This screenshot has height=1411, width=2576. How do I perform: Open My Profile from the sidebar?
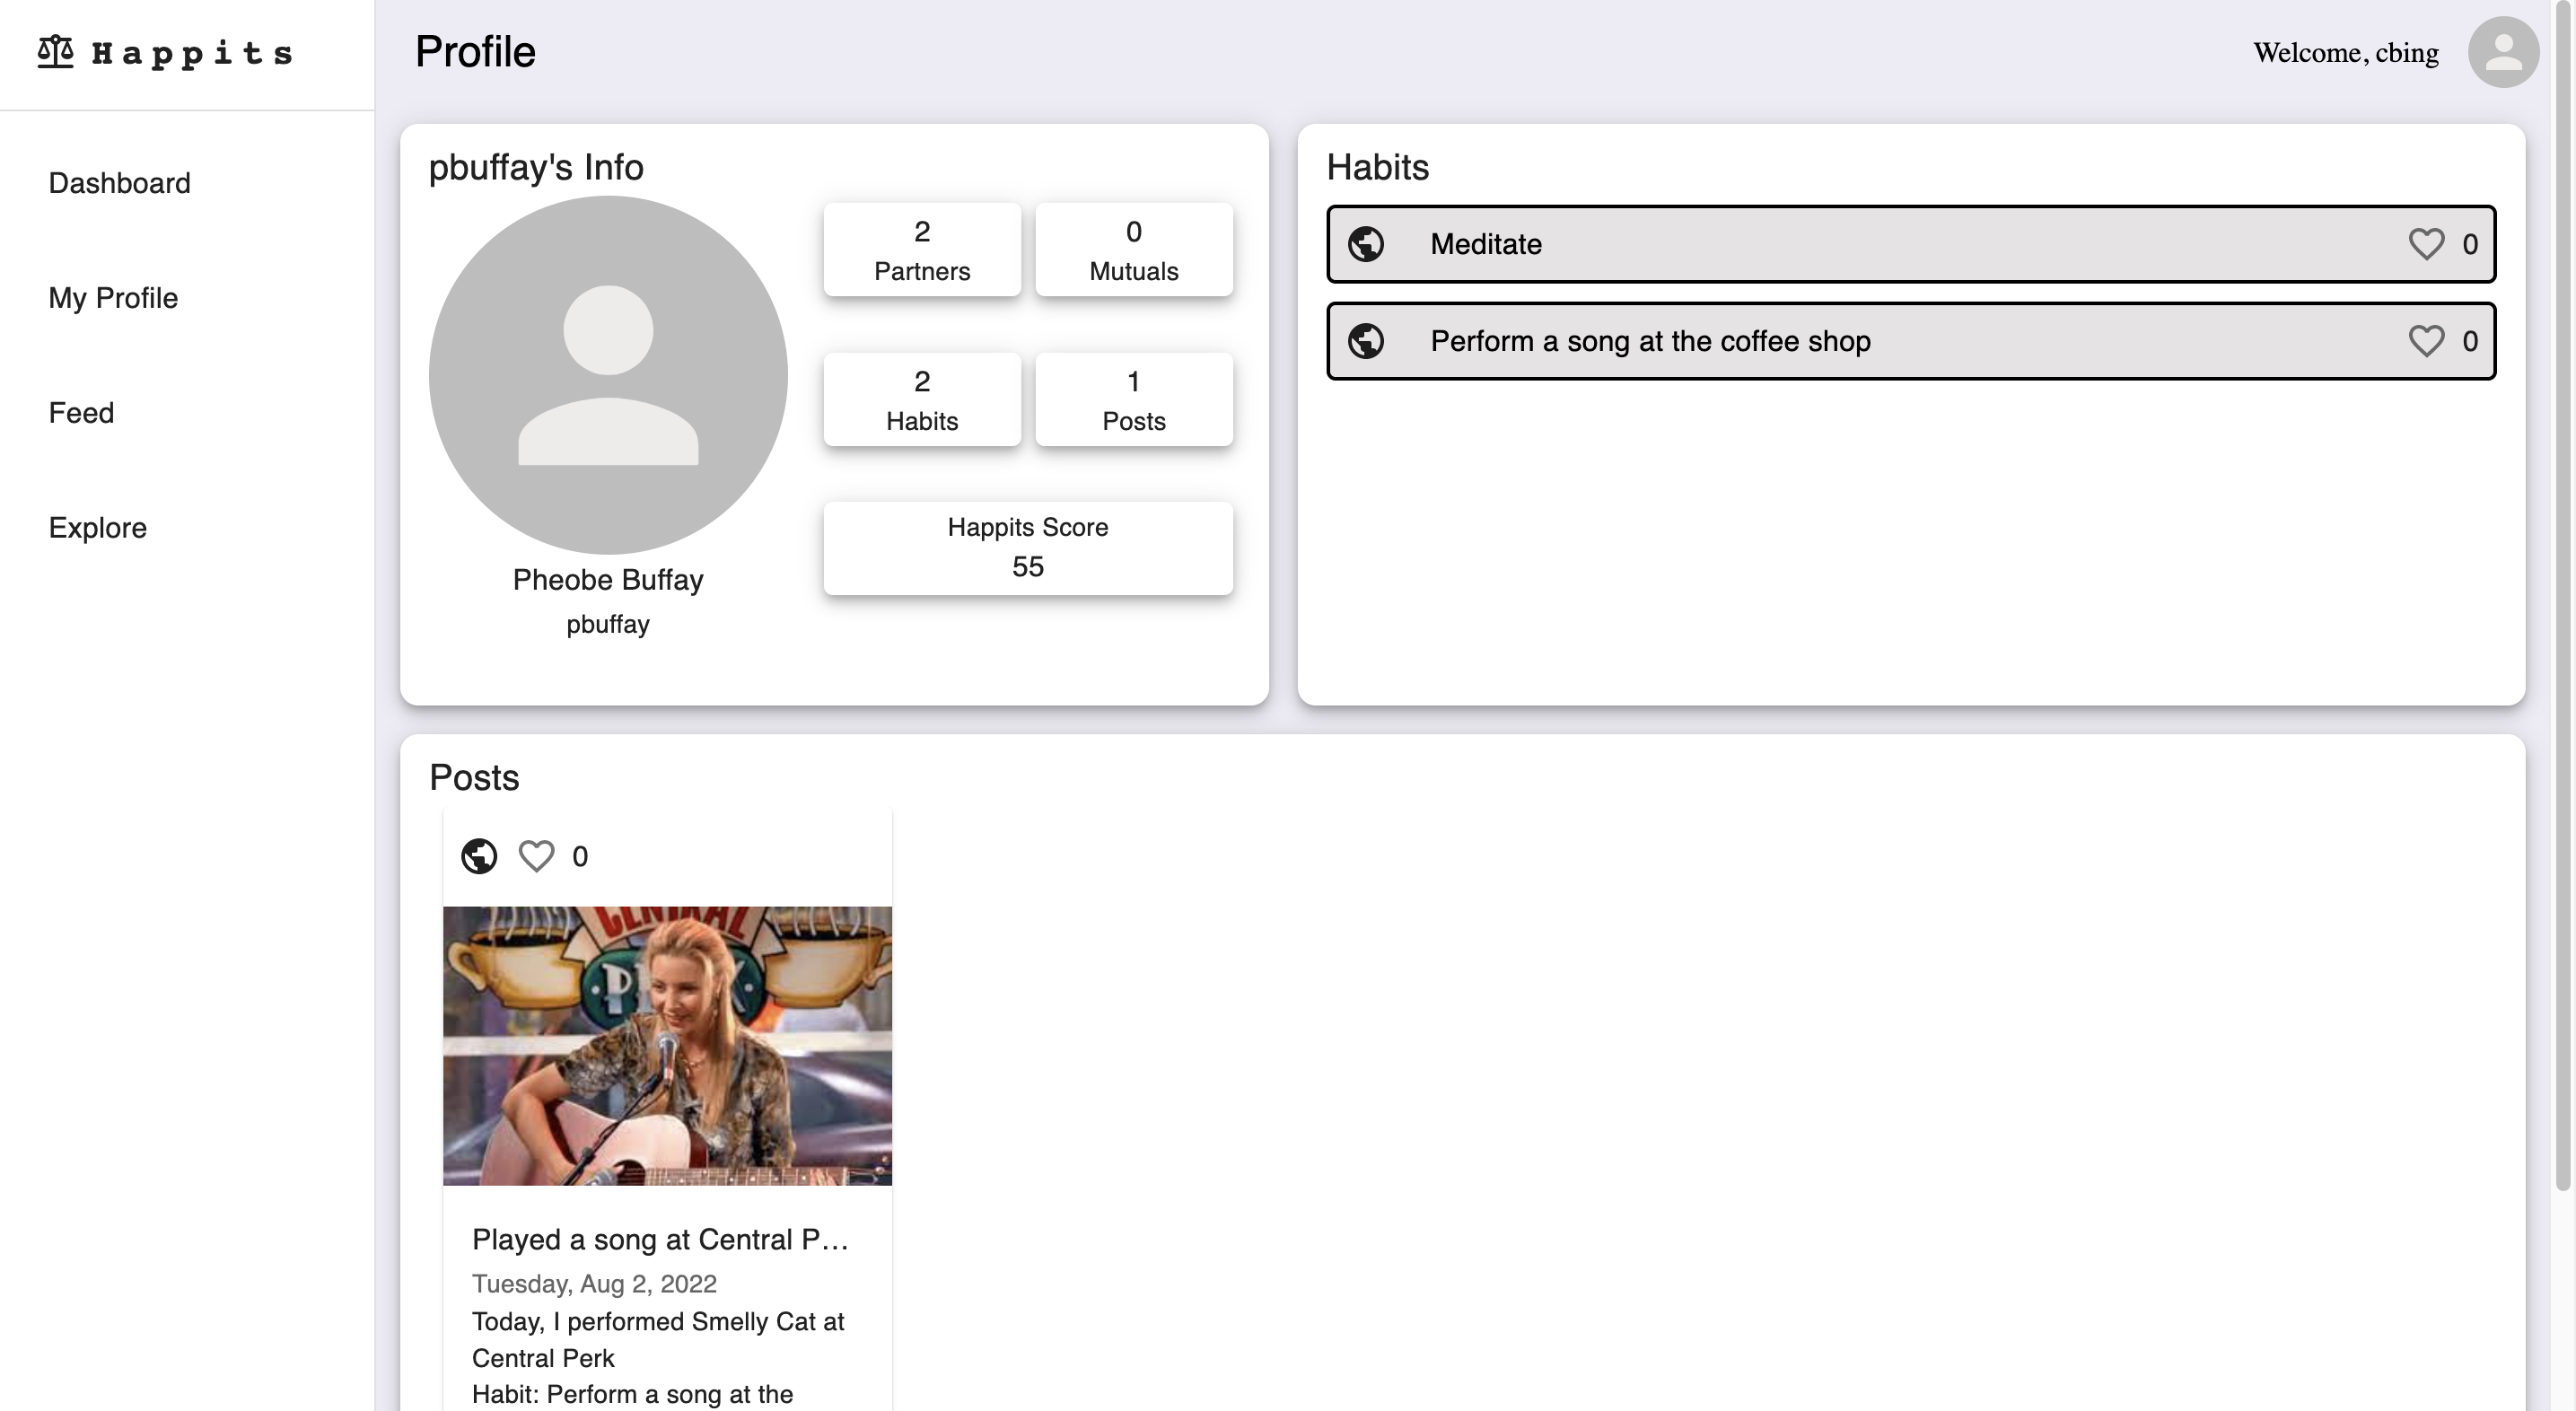tap(113, 298)
